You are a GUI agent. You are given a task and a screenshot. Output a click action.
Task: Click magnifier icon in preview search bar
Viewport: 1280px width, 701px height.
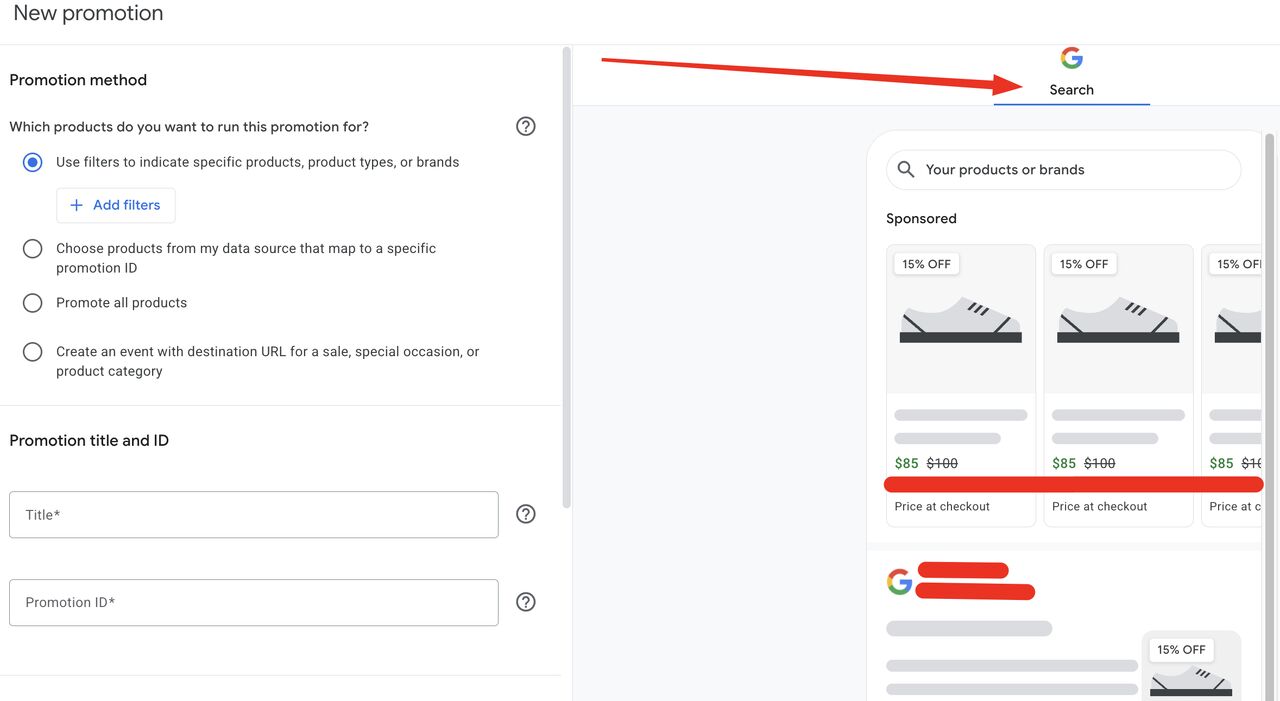pos(906,170)
